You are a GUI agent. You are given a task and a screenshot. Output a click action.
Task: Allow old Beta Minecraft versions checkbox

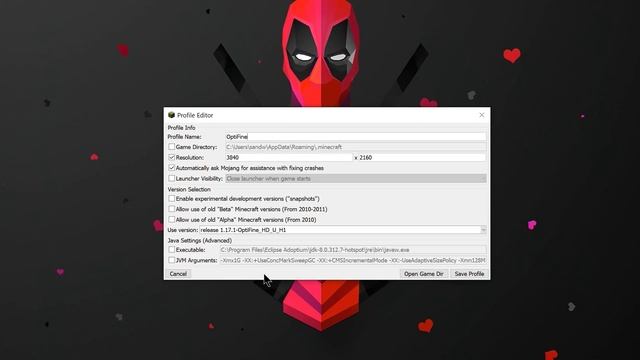click(x=171, y=209)
